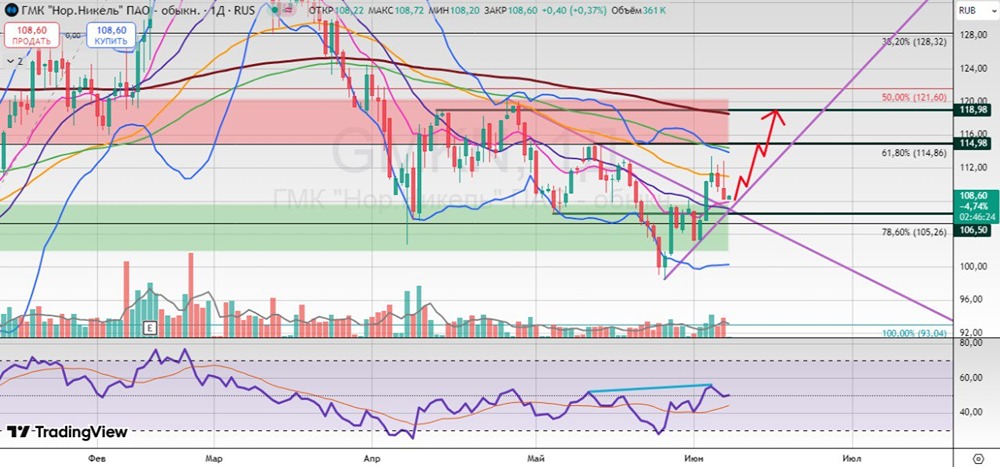Screen dimensions: 1000x467
Task: Click the Май label on time axis
Action: coord(535,458)
